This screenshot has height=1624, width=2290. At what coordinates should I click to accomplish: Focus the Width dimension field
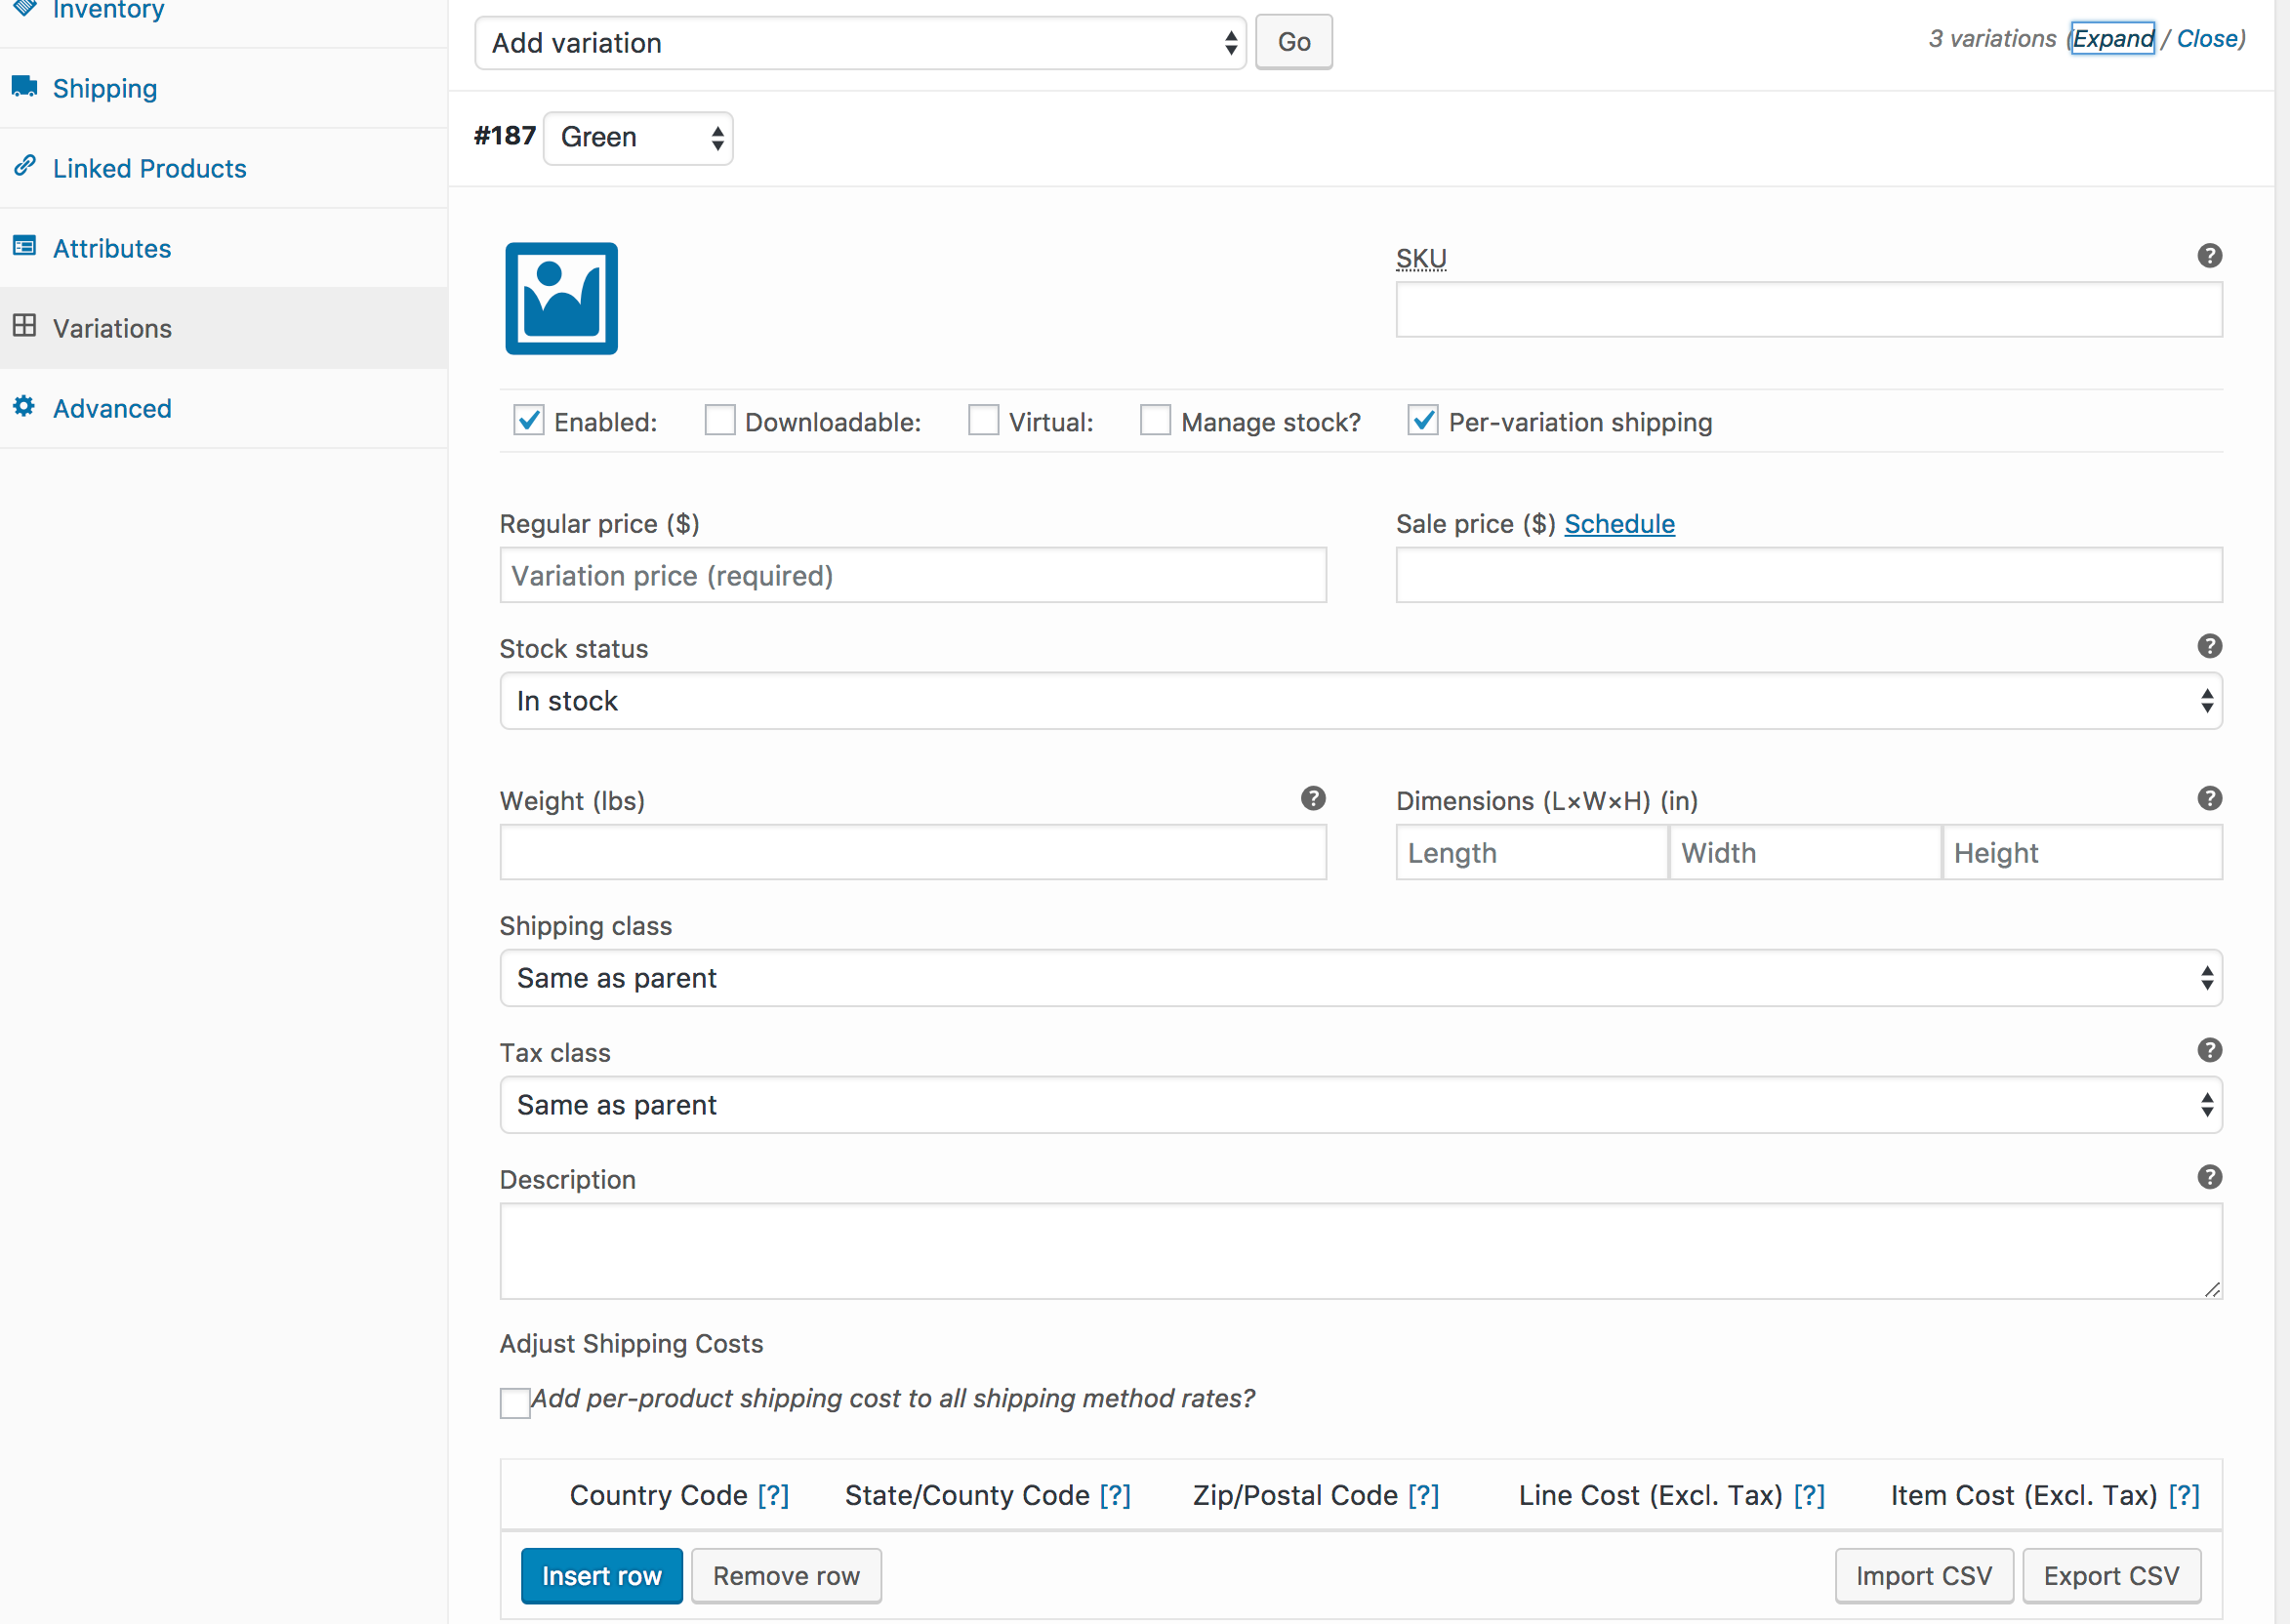point(1805,852)
